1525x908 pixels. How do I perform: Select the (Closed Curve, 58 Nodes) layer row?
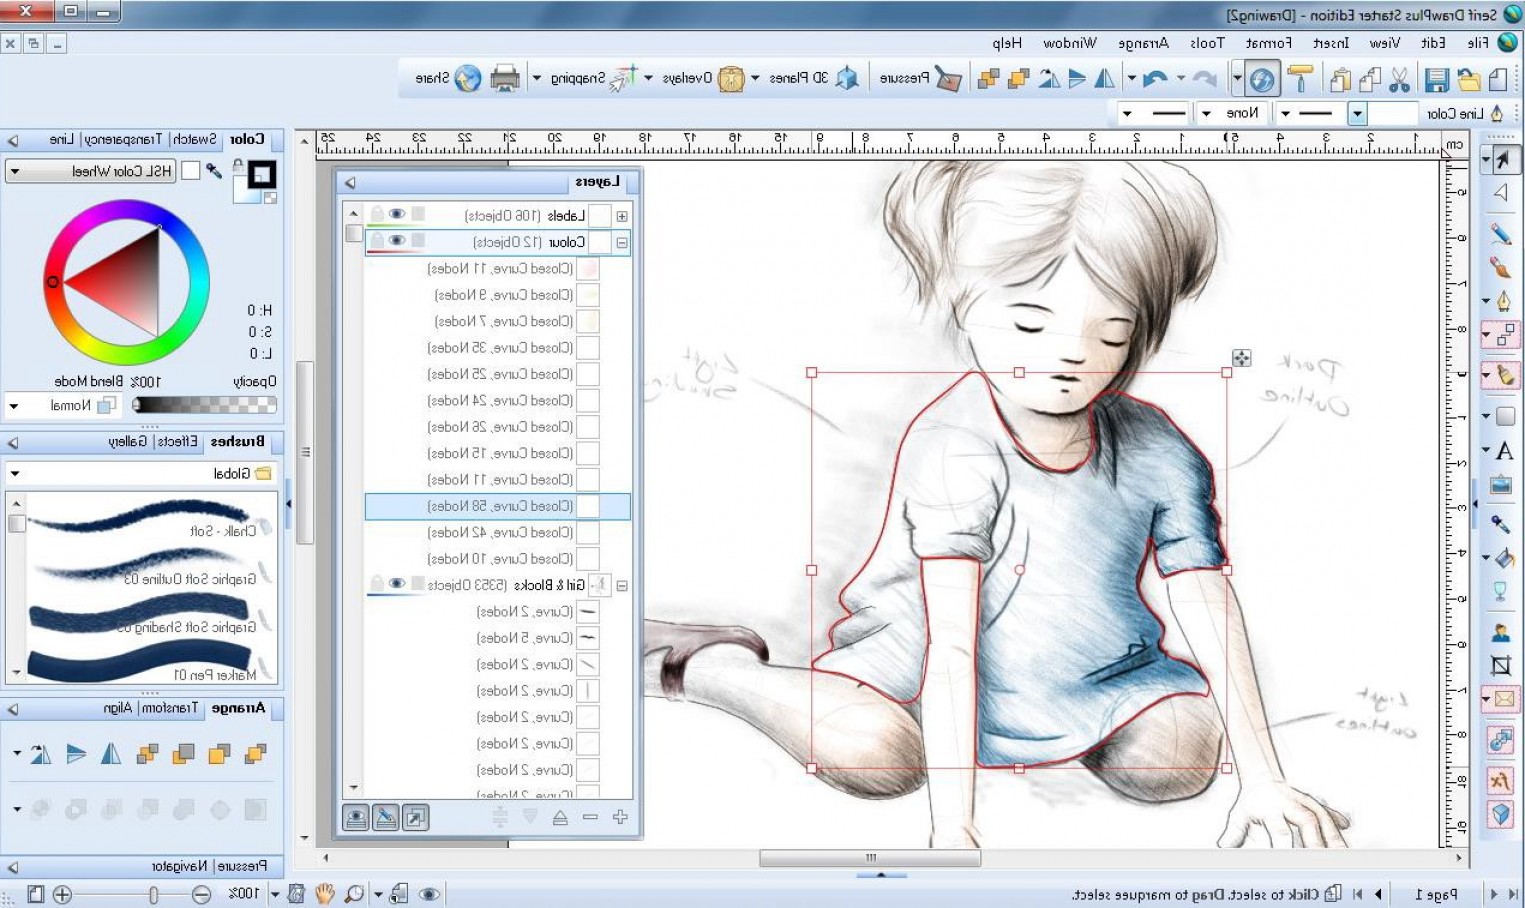click(x=498, y=506)
